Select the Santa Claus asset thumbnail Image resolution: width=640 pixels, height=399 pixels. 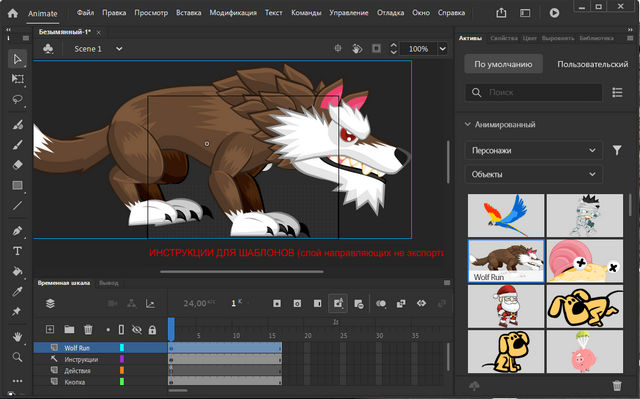tap(506, 306)
